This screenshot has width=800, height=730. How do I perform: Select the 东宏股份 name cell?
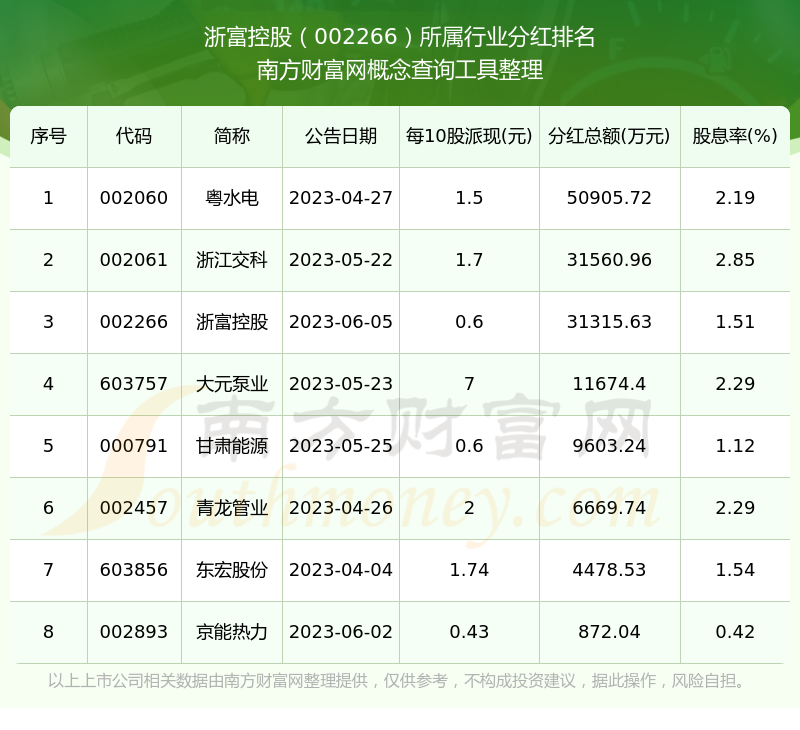click(232, 570)
